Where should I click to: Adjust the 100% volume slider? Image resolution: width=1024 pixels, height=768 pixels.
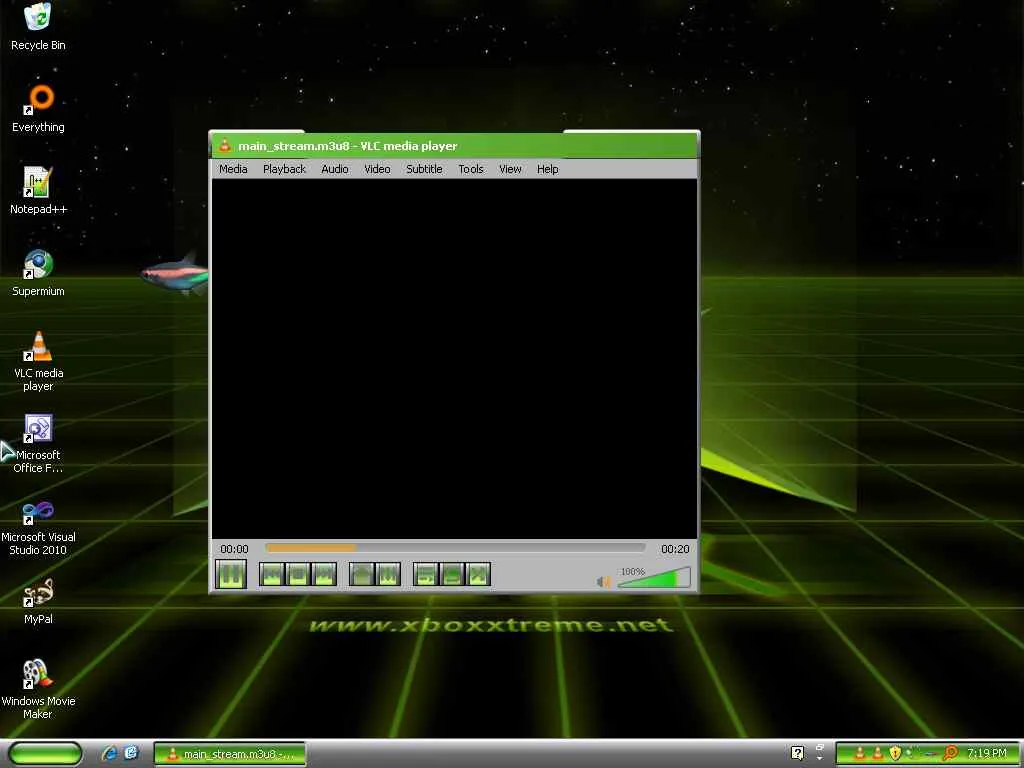pos(654,578)
